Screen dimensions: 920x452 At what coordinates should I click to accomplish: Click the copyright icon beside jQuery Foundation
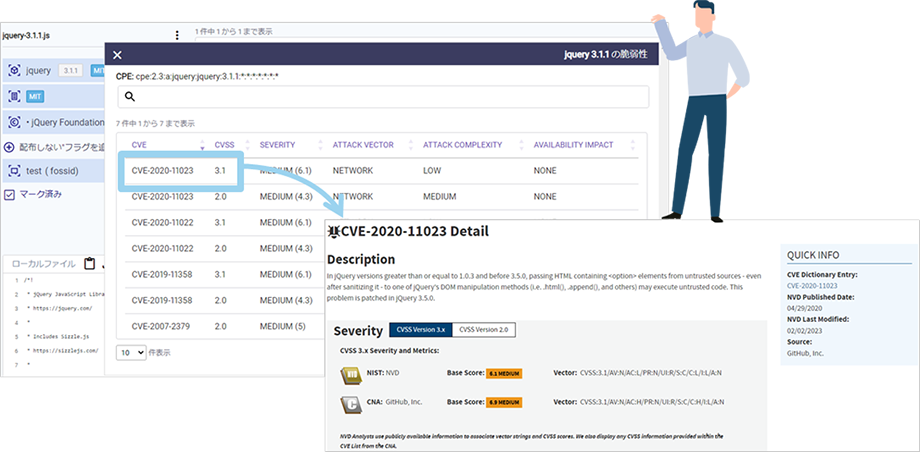pyautogui.click(x=15, y=122)
